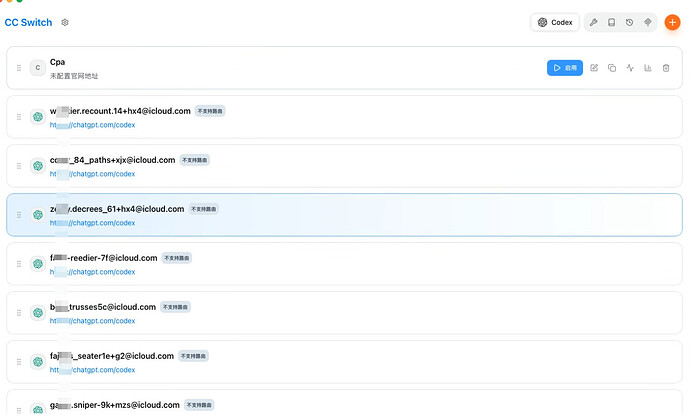The height and width of the screenshot is (418, 690).
Task: Edit the Cpa provider
Action: tap(594, 68)
